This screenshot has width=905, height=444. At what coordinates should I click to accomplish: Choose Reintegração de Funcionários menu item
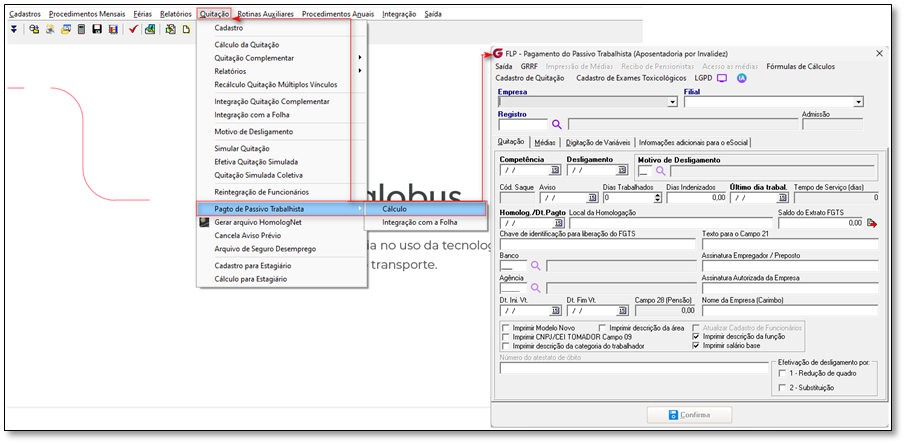click(261, 192)
